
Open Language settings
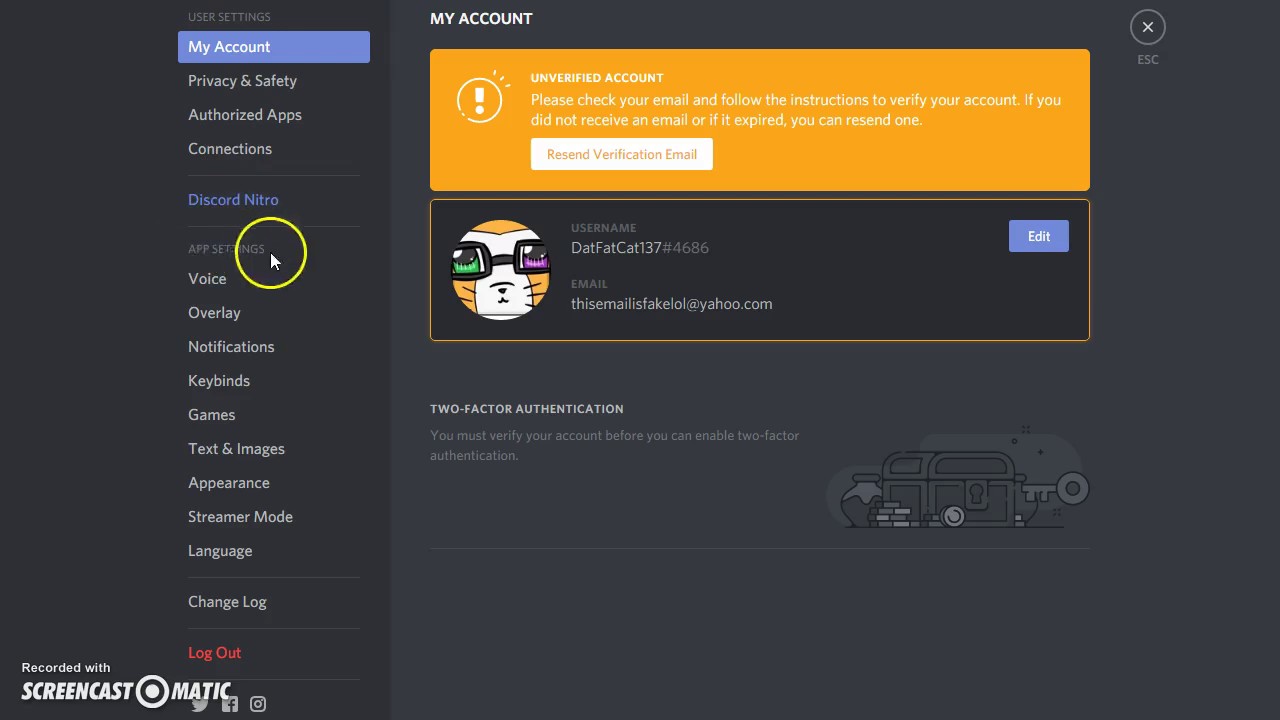click(x=274, y=551)
